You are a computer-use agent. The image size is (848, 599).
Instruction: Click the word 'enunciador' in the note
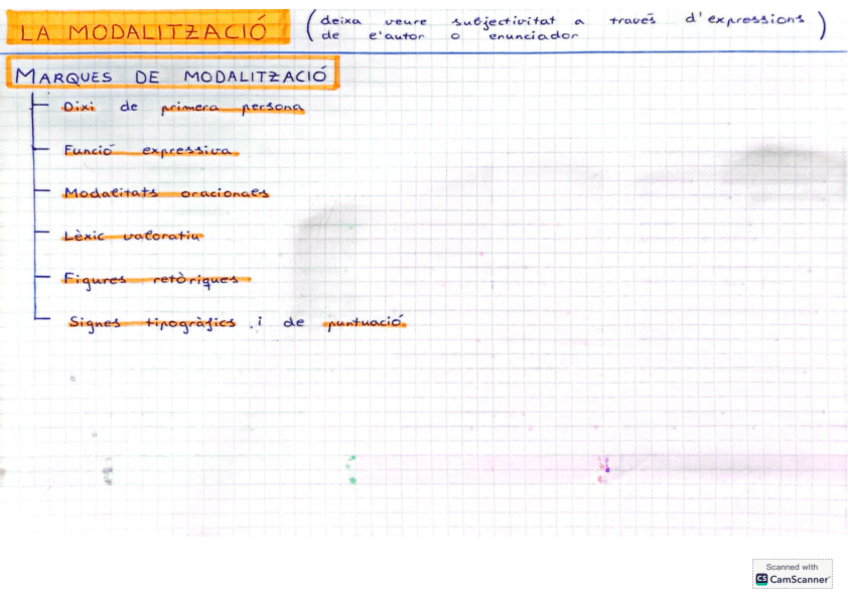coord(533,36)
